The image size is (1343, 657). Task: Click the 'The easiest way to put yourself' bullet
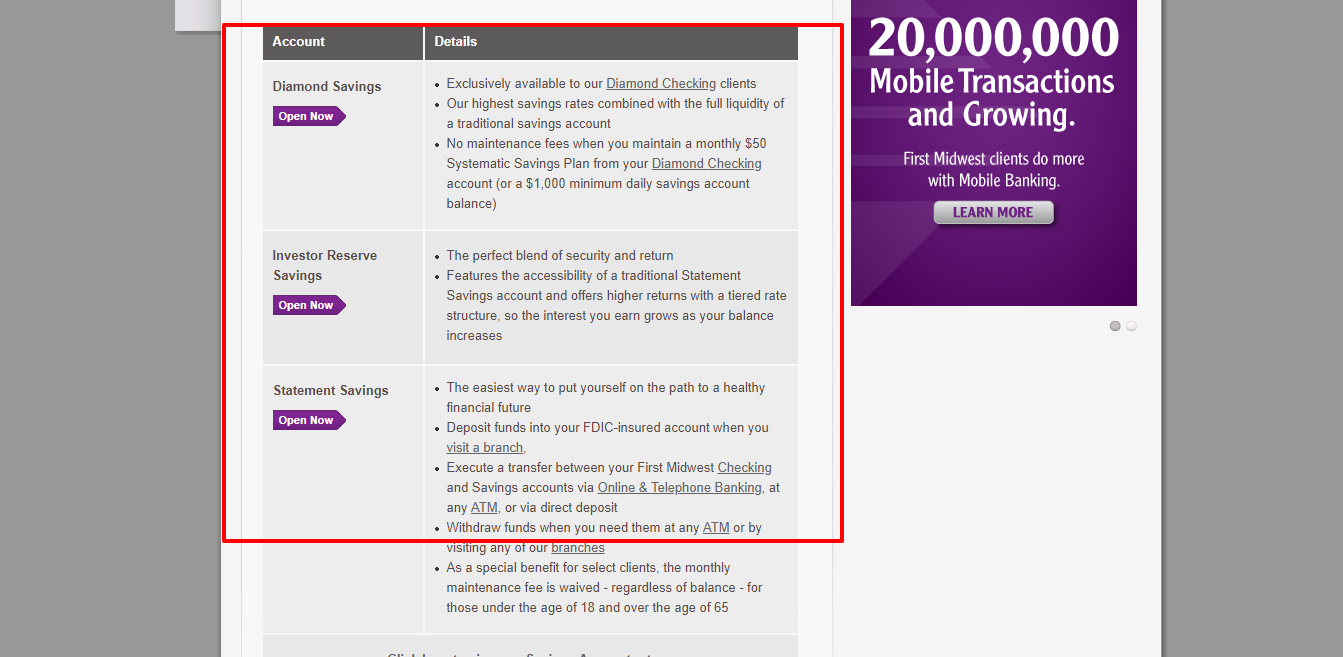[606, 398]
